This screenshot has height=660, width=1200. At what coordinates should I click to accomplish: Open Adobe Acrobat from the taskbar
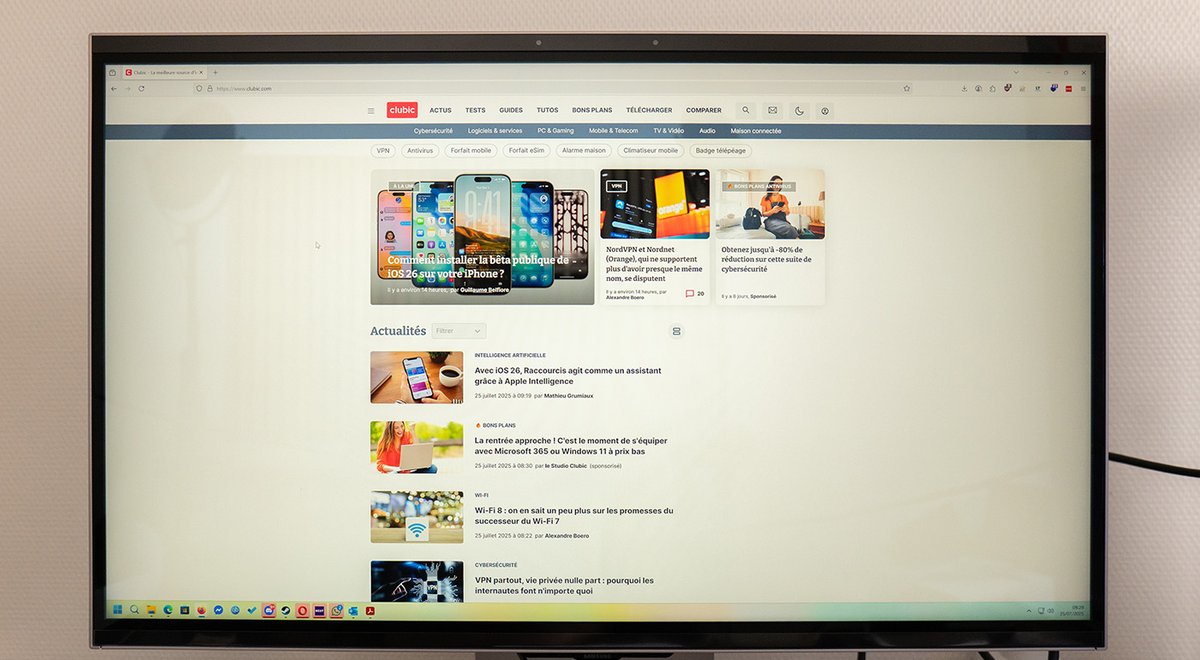click(x=370, y=610)
